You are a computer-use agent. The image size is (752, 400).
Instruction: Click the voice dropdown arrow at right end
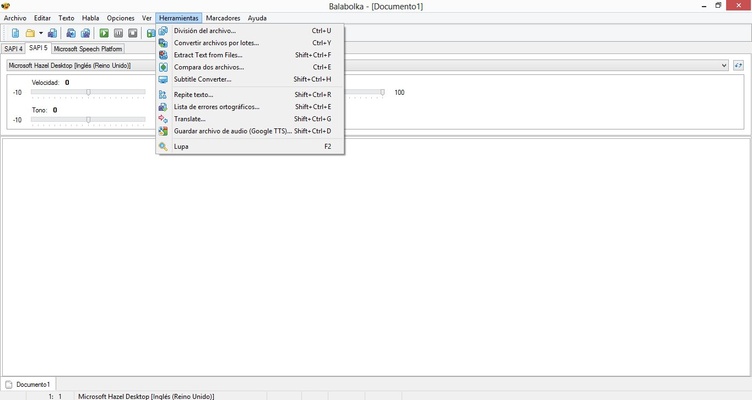pyautogui.click(x=724, y=65)
